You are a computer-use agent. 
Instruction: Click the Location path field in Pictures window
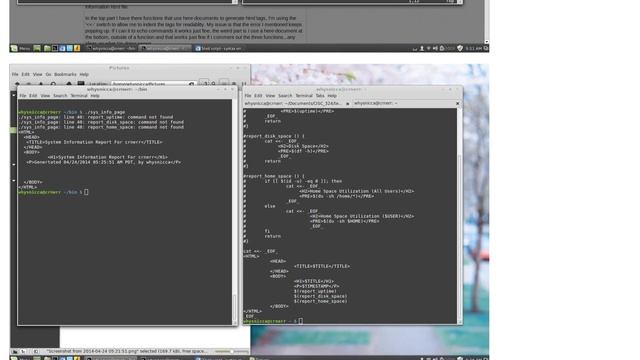click(x=154, y=84)
